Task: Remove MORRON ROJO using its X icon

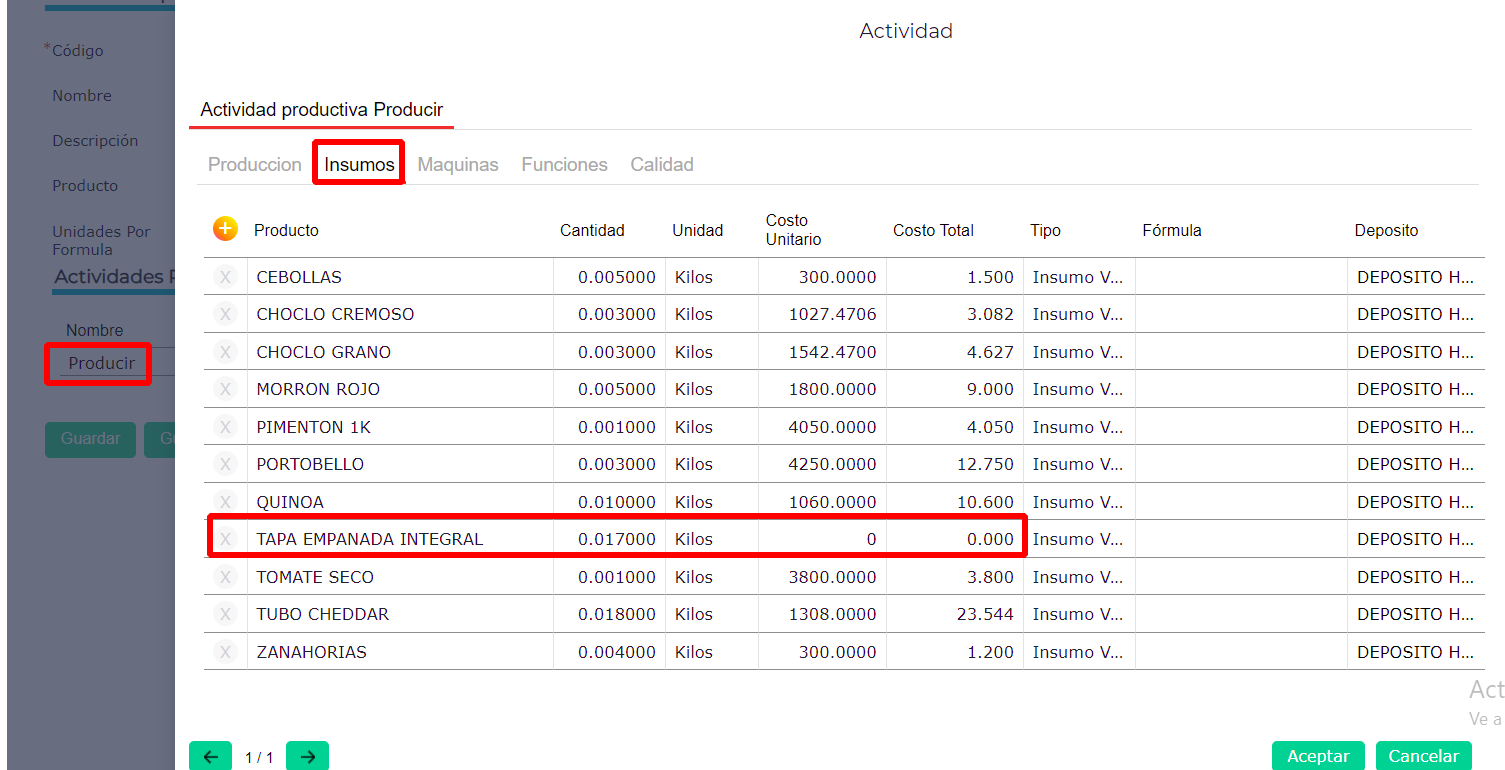Action: point(225,389)
